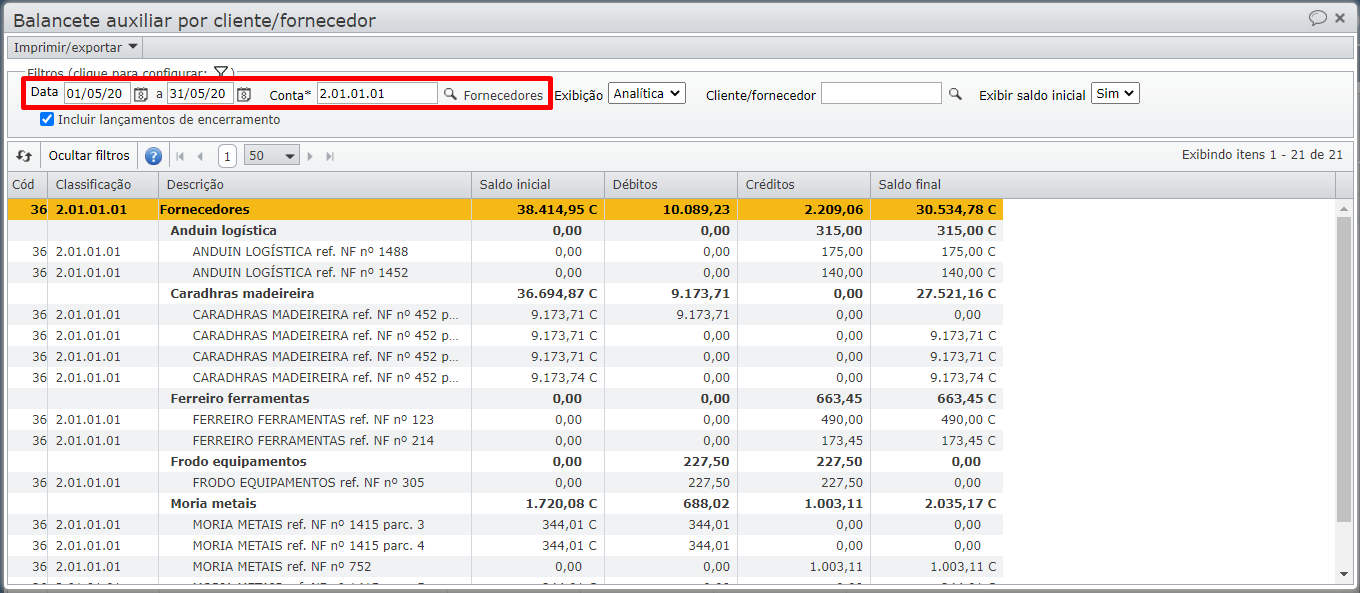
Task: Click the Cliente/fornecedor search magnifier icon
Action: coord(955,94)
